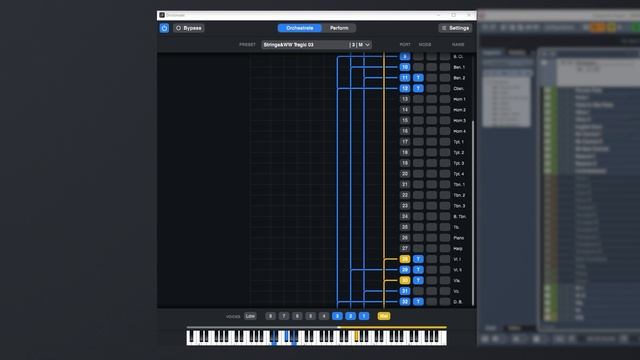Viewport: 640px width, 360px height.
Task: Select the Low voices button
Action: [250, 316]
